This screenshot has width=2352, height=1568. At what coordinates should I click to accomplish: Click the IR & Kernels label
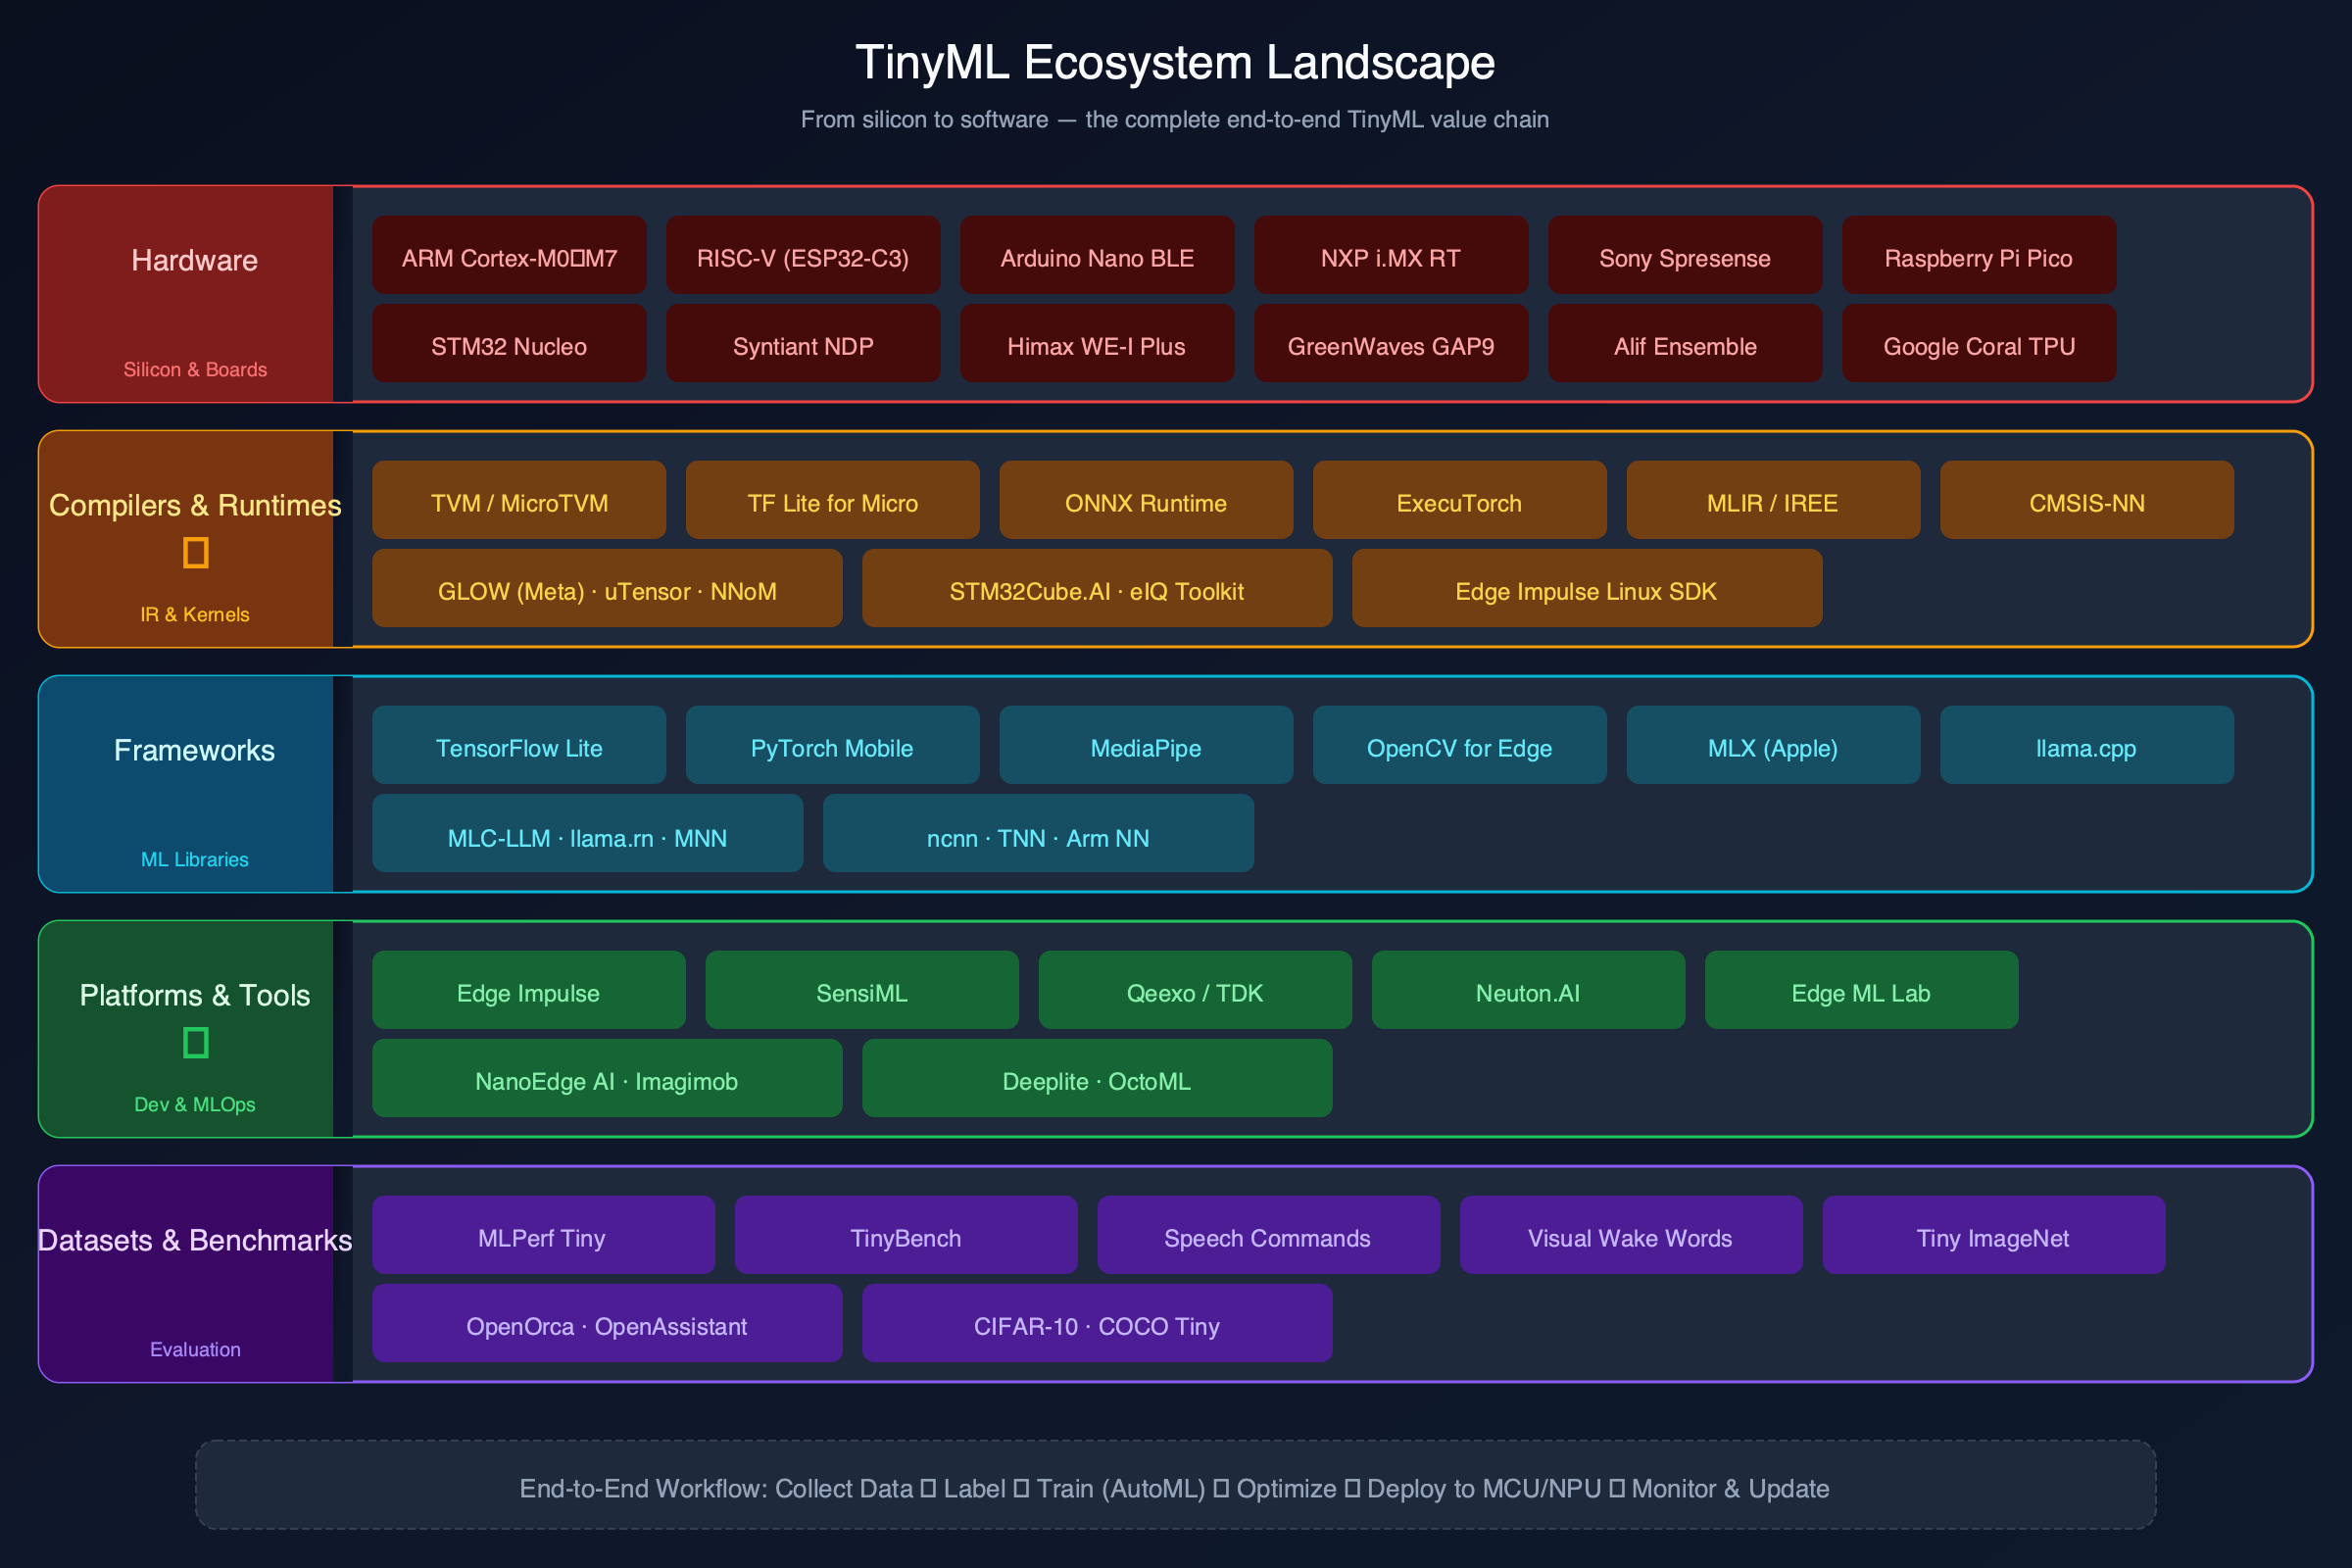(195, 614)
